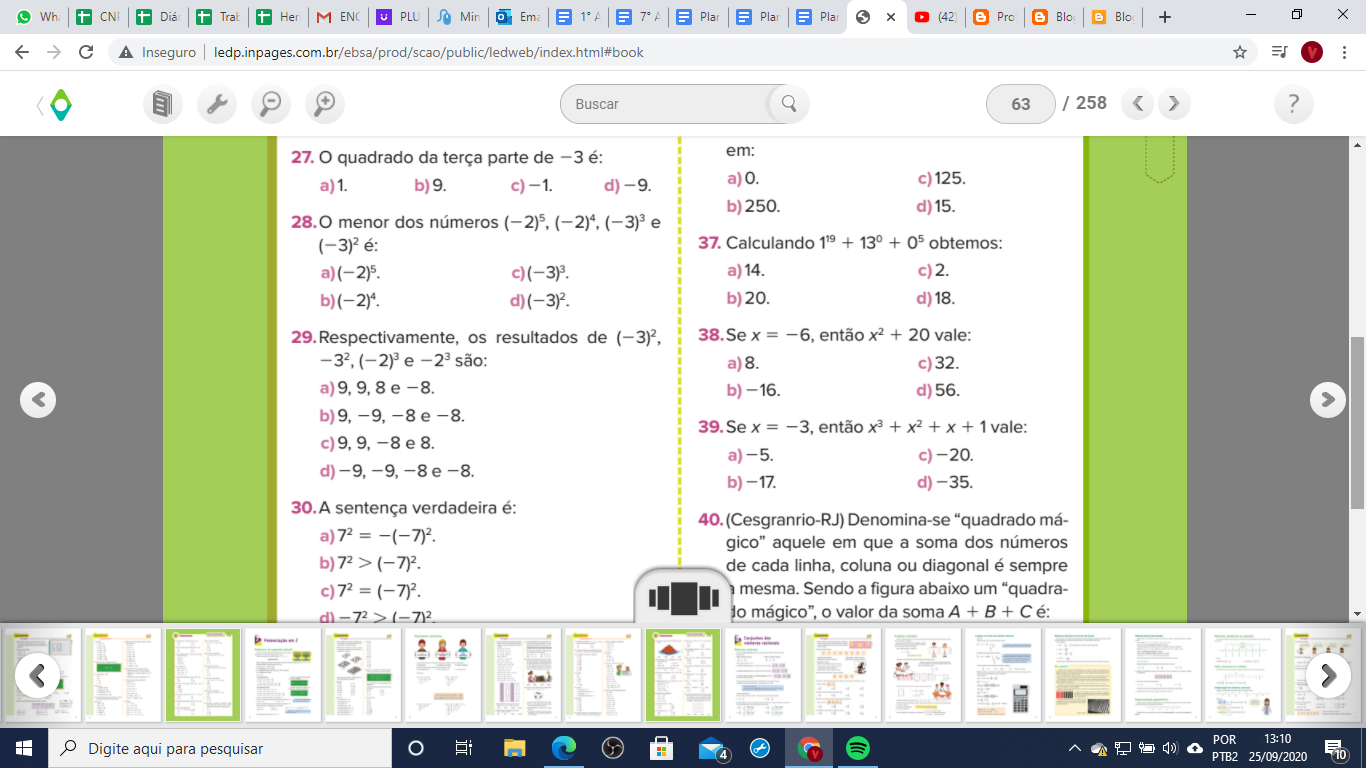Screen dimensions: 1366x768
Task: Open Chrome's three-dot menu
Action: point(1344,52)
